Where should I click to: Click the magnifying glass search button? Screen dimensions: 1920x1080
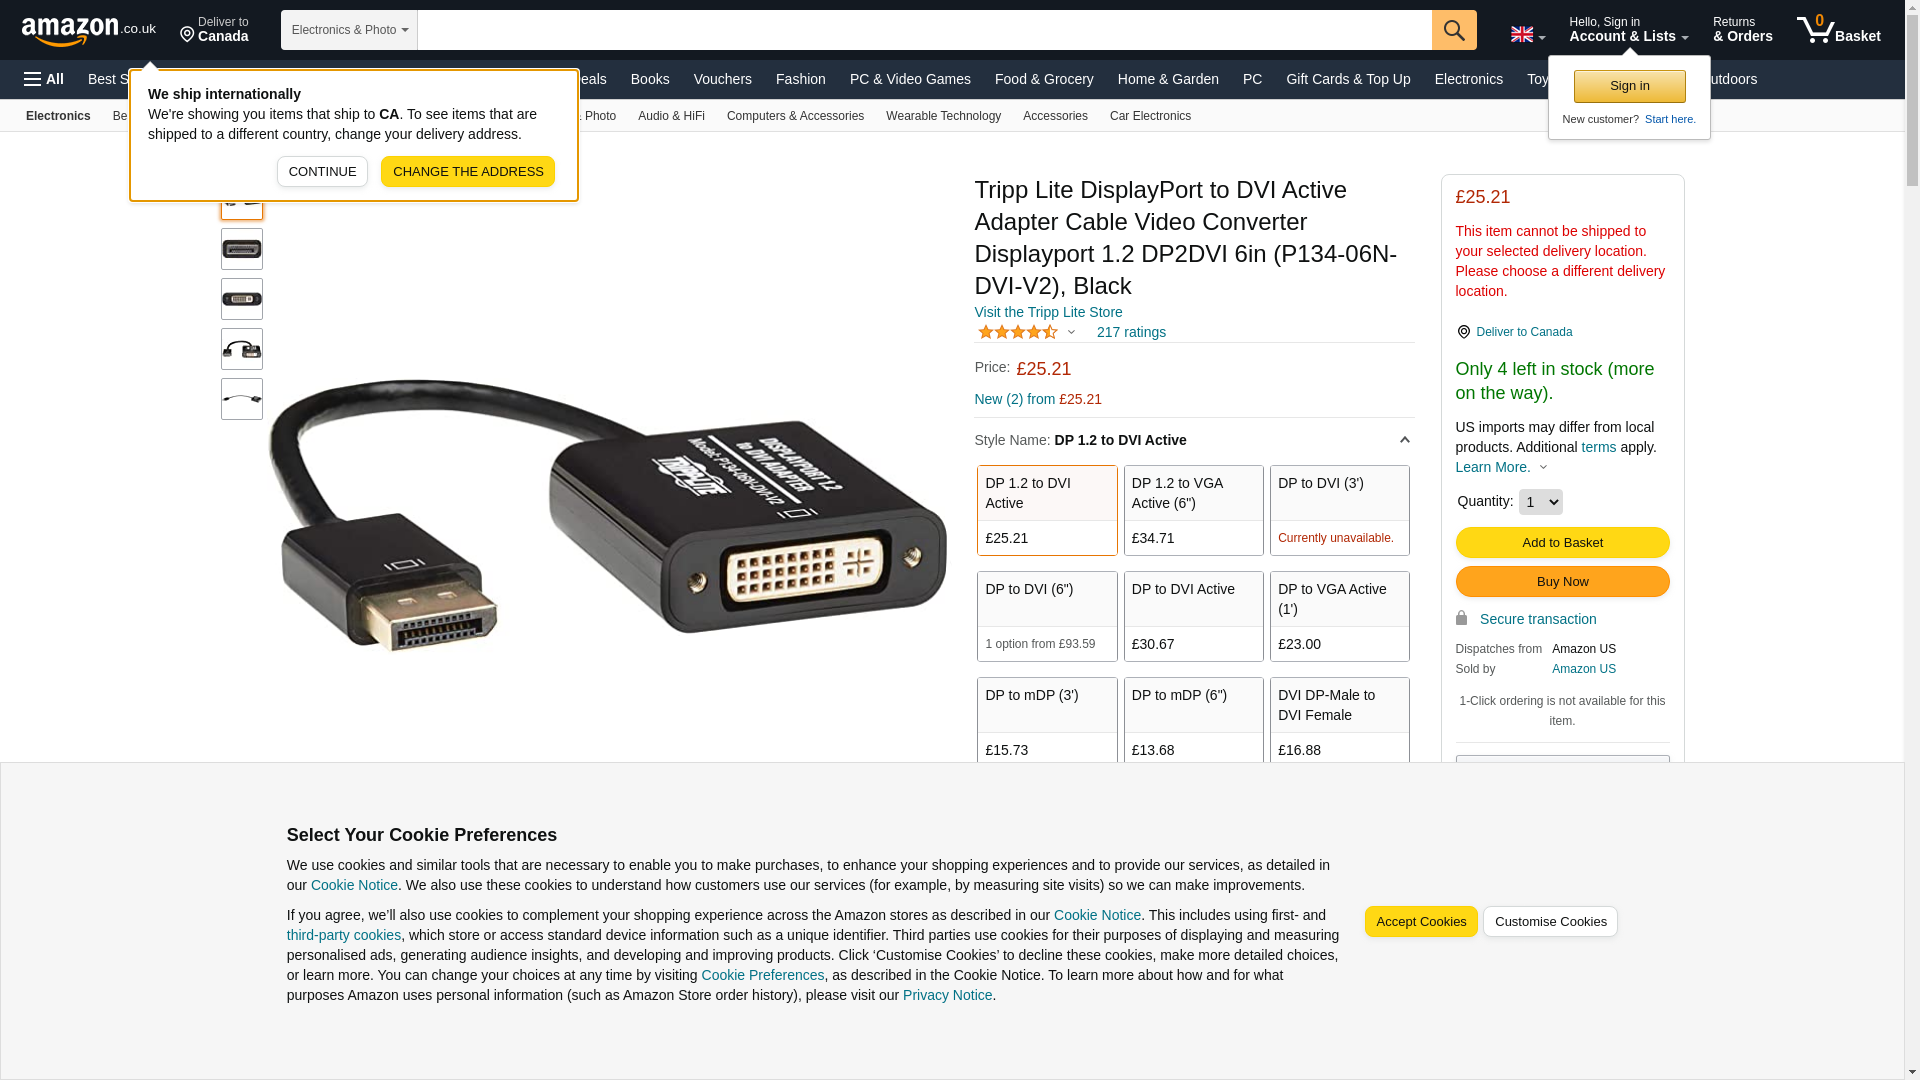pos(1454,30)
